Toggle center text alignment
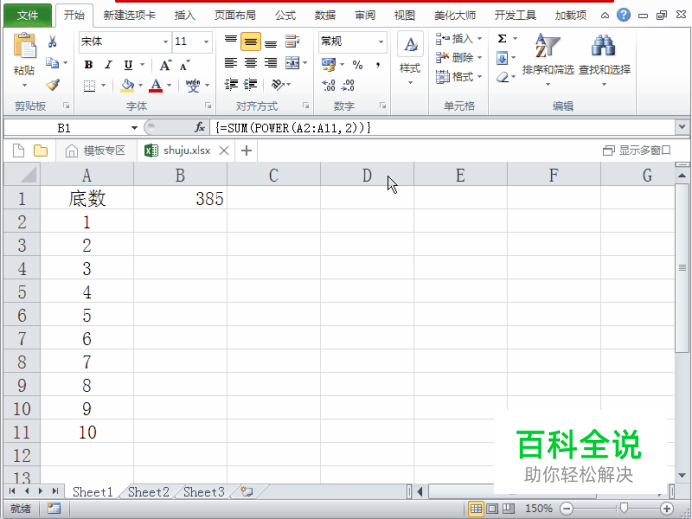The image size is (692, 519). [251, 63]
